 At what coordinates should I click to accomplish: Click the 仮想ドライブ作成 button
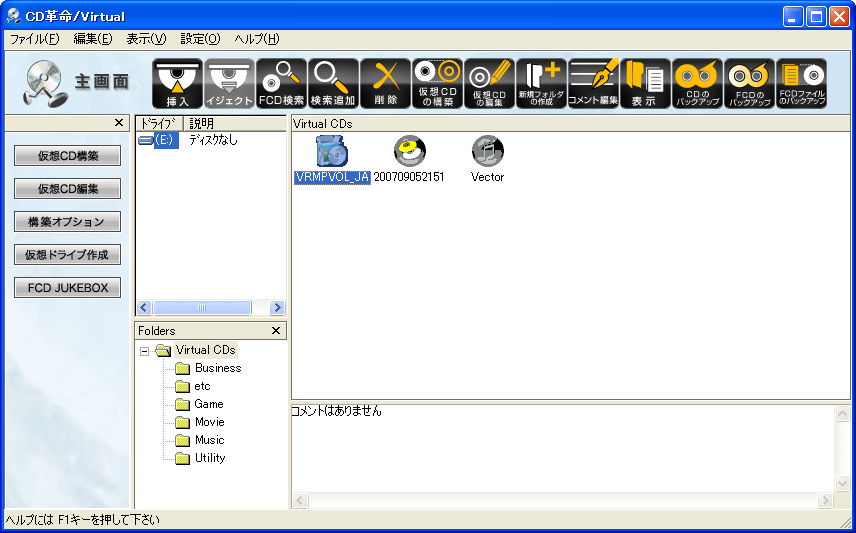(x=68, y=254)
